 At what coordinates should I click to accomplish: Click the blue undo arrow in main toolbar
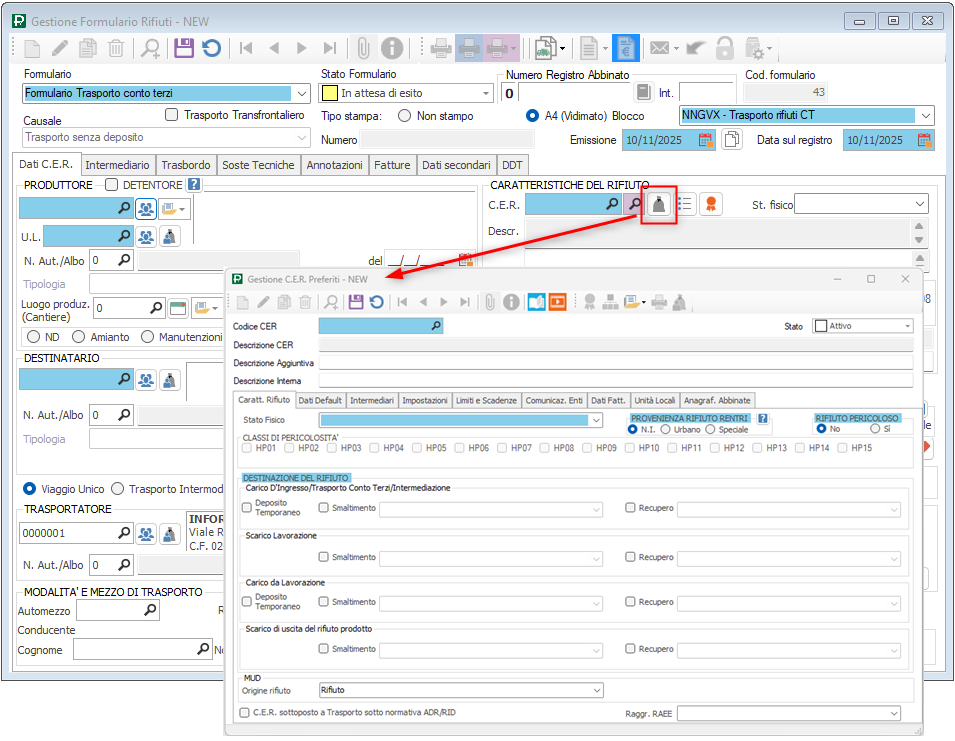[x=211, y=47]
